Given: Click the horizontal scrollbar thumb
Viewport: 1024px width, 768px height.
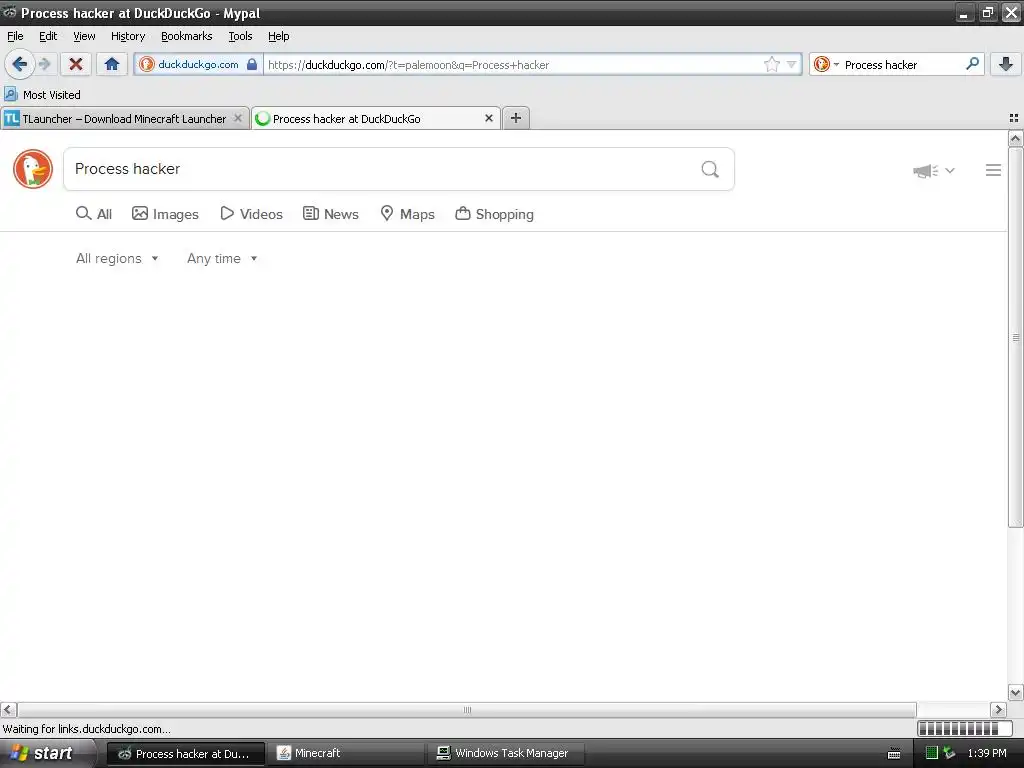Looking at the screenshot, I should pos(467,709).
